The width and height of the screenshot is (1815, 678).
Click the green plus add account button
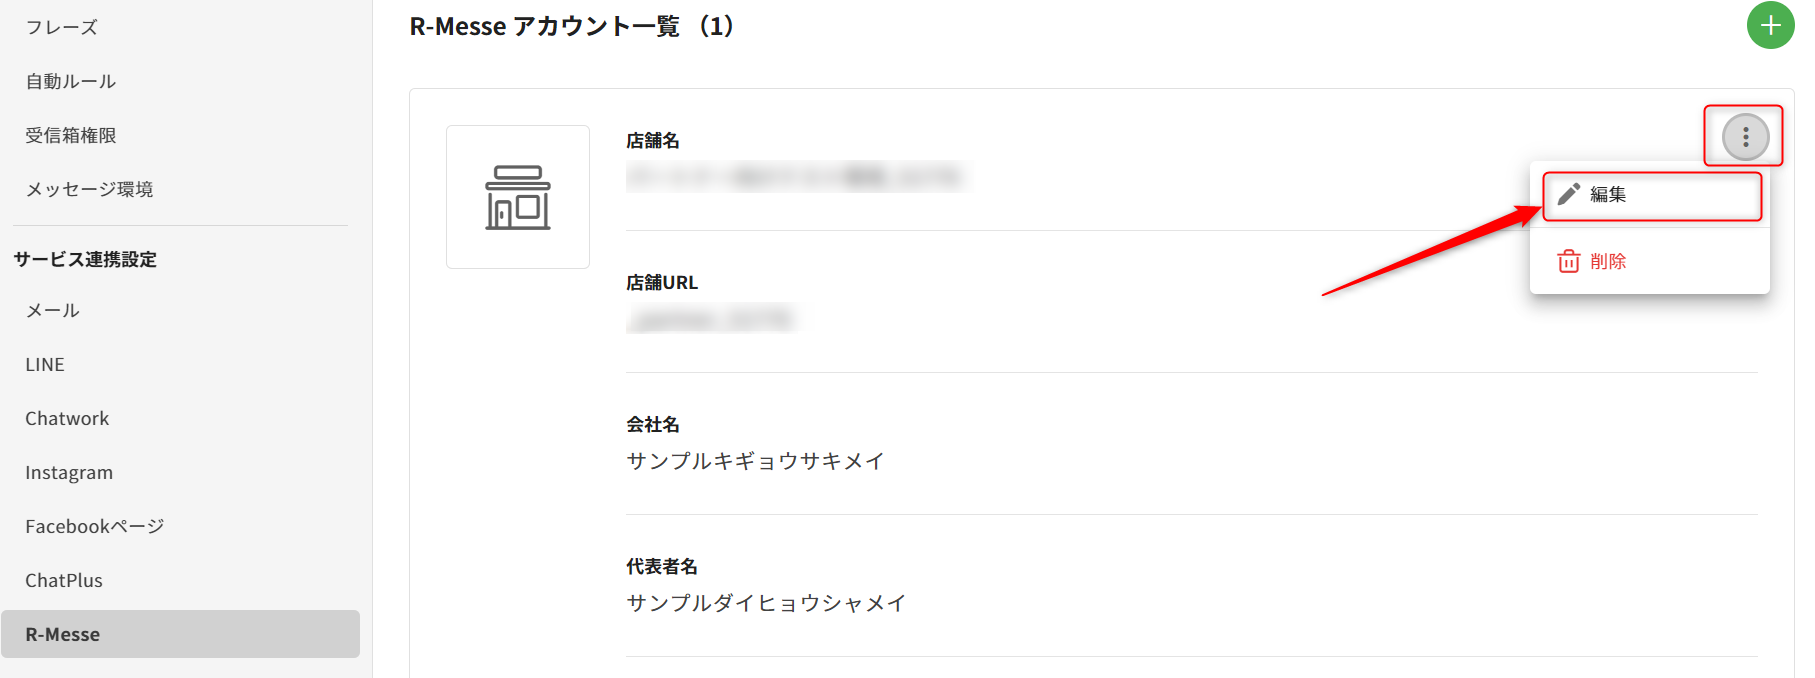pos(1770,26)
